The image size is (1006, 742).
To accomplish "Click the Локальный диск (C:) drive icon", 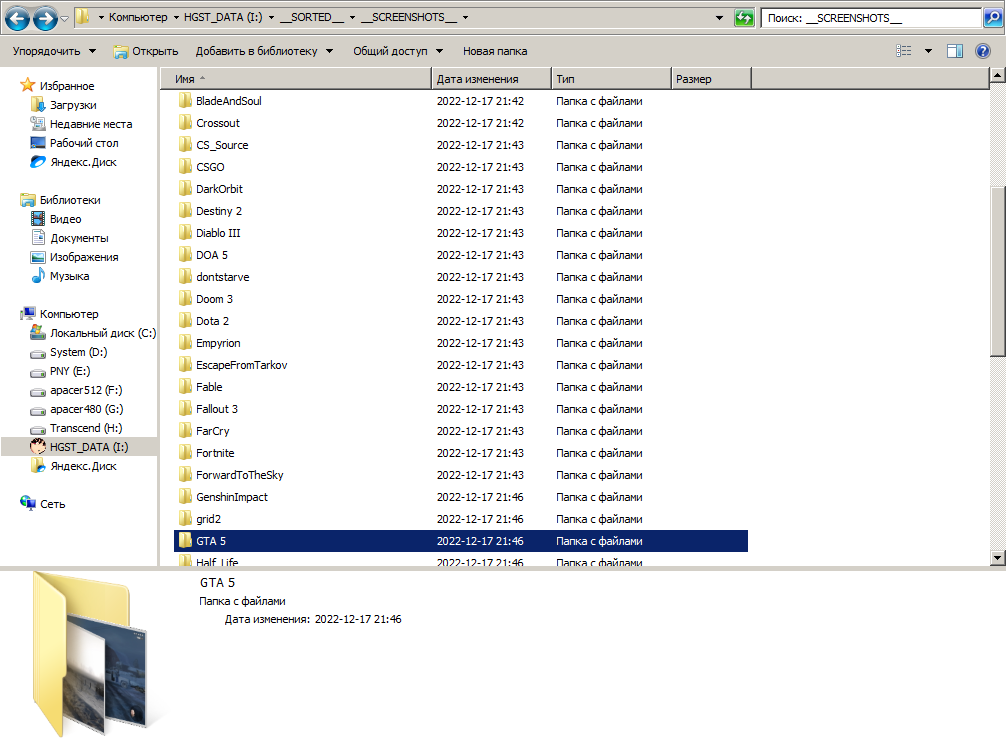I will [x=38, y=333].
